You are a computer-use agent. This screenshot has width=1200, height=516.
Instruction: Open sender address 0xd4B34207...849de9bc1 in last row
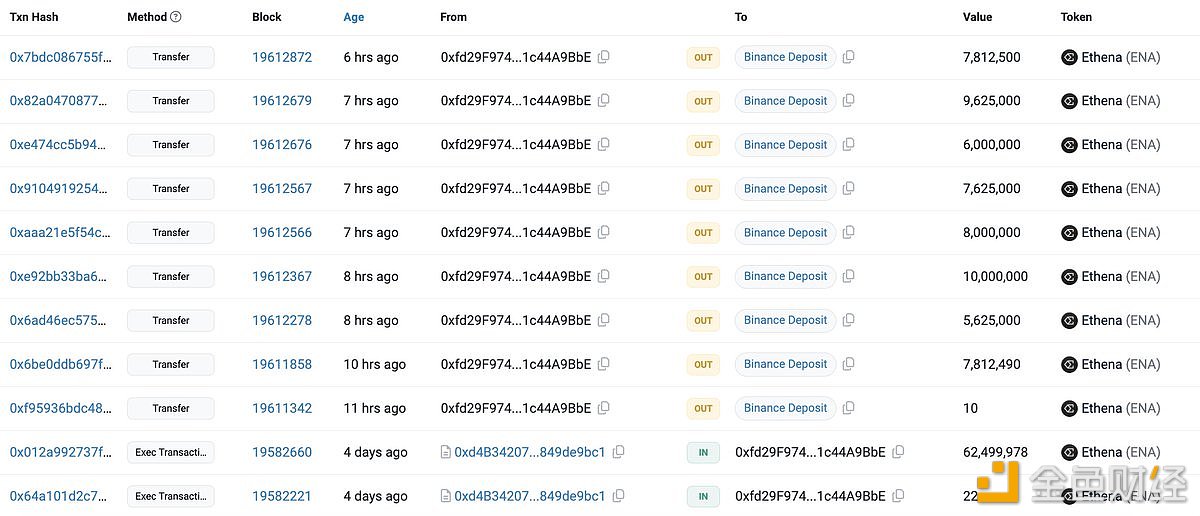530,496
